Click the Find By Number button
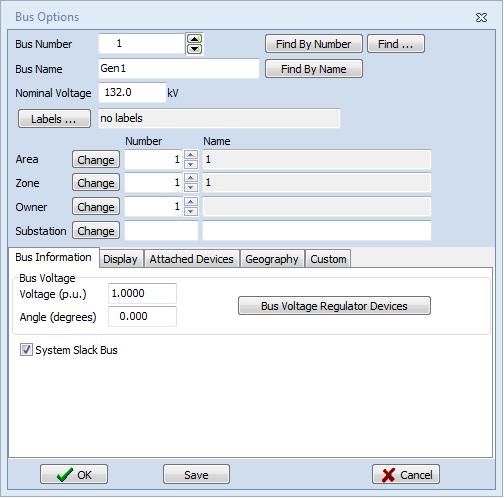 [x=314, y=44]
